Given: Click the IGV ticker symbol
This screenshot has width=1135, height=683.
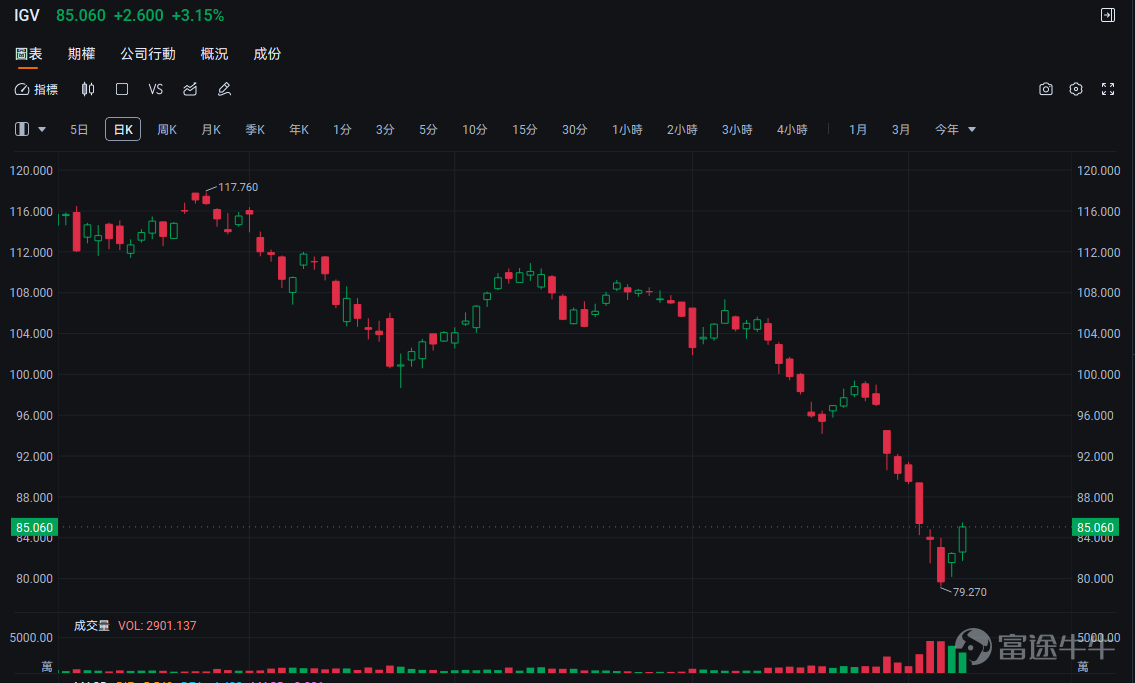Looking at the screenshot, I should point(27,15).
